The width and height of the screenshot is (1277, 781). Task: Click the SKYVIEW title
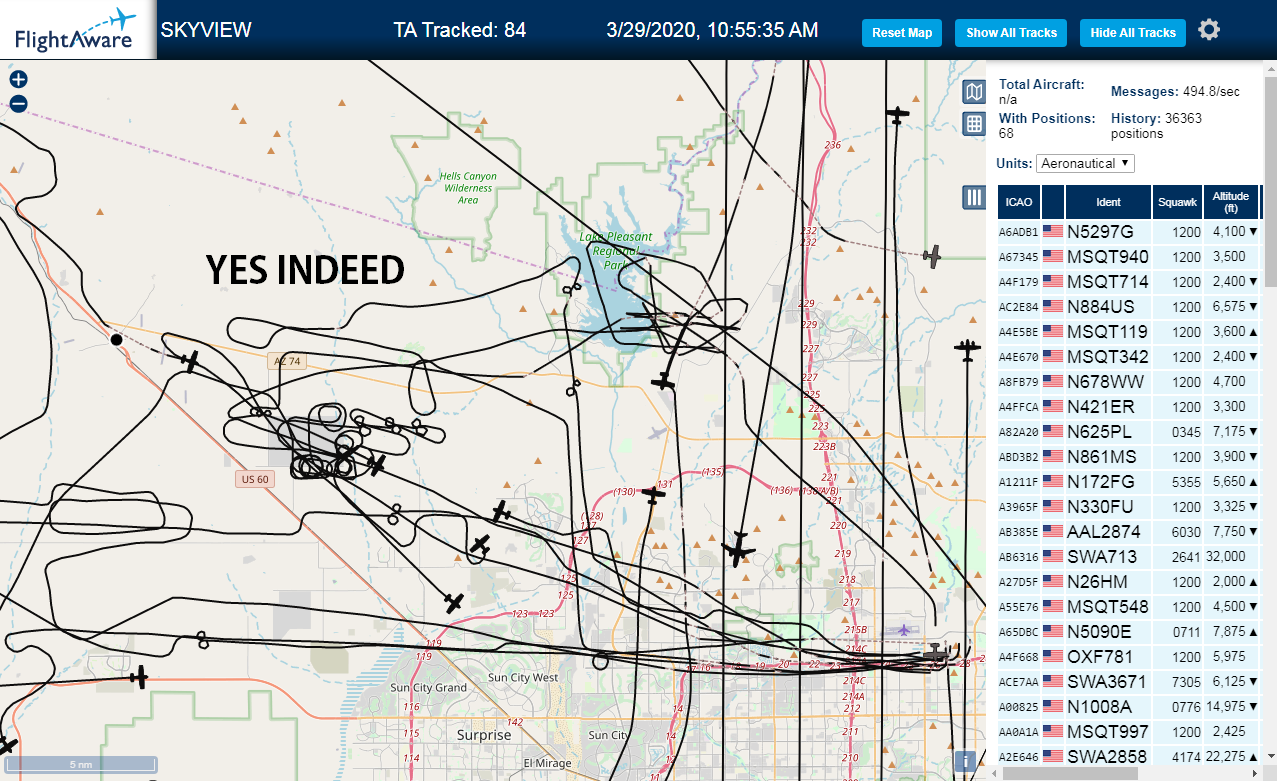pyautogui.click(x=206, y=30)
